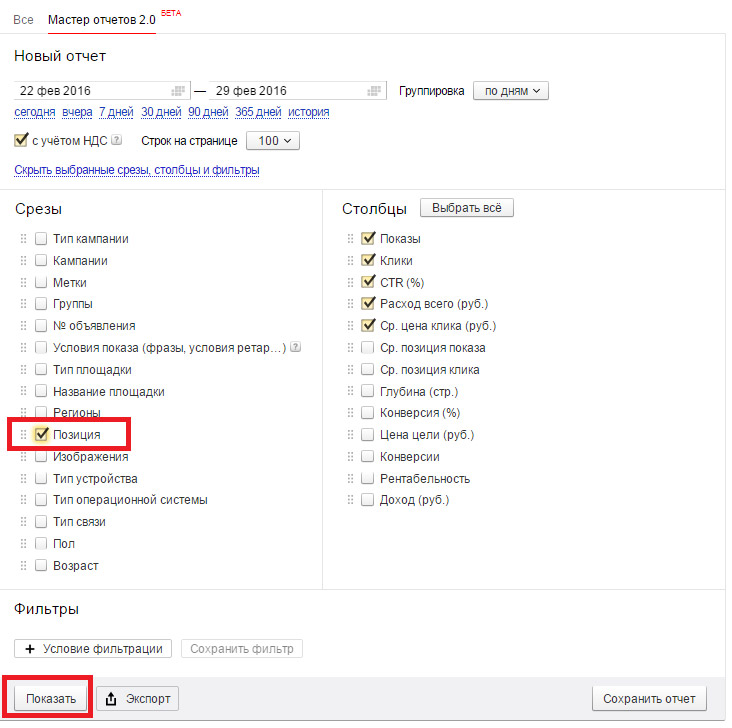The height and width of the screenshot is (728, 732).
Task: Grab the drag handle beside Тип кампании
Action: [23, 239]
